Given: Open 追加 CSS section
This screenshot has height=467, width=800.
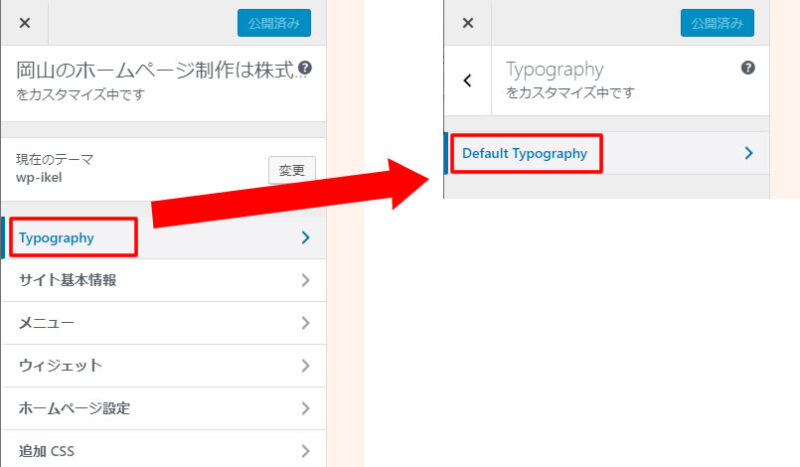Looking at the screenshot, I should pos(164,449).
